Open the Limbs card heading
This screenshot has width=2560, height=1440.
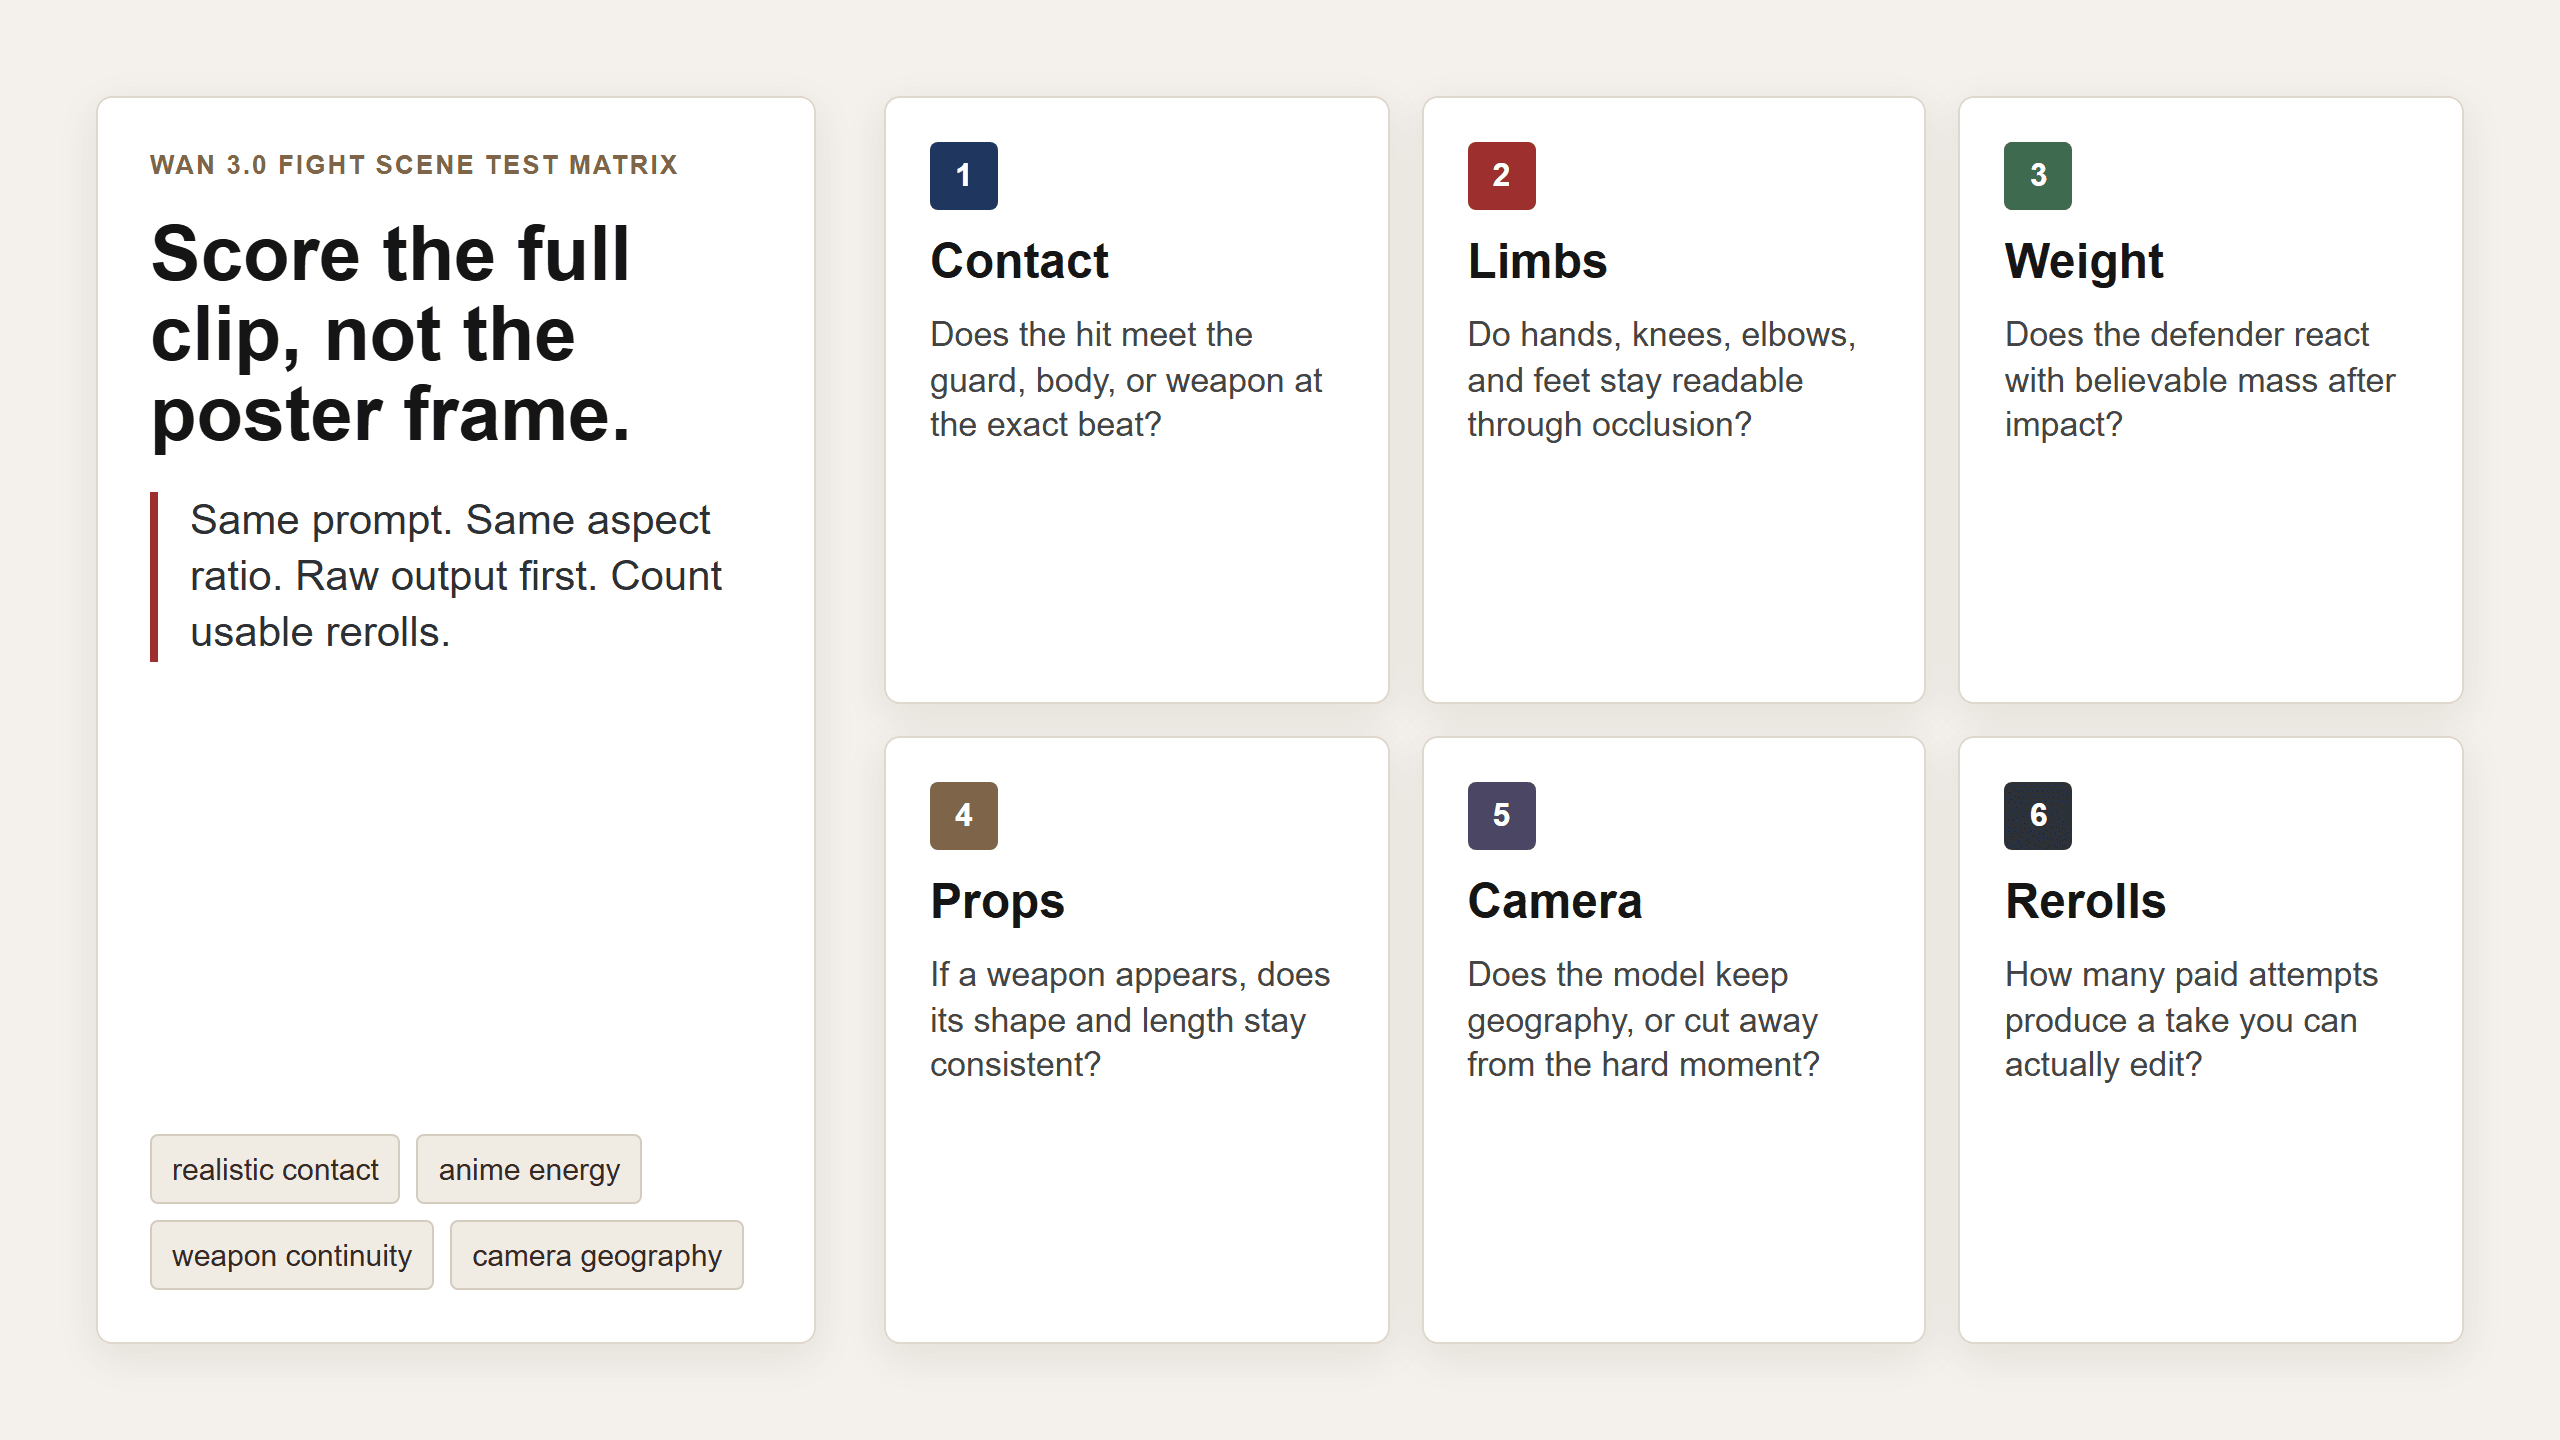point(1537,261)
